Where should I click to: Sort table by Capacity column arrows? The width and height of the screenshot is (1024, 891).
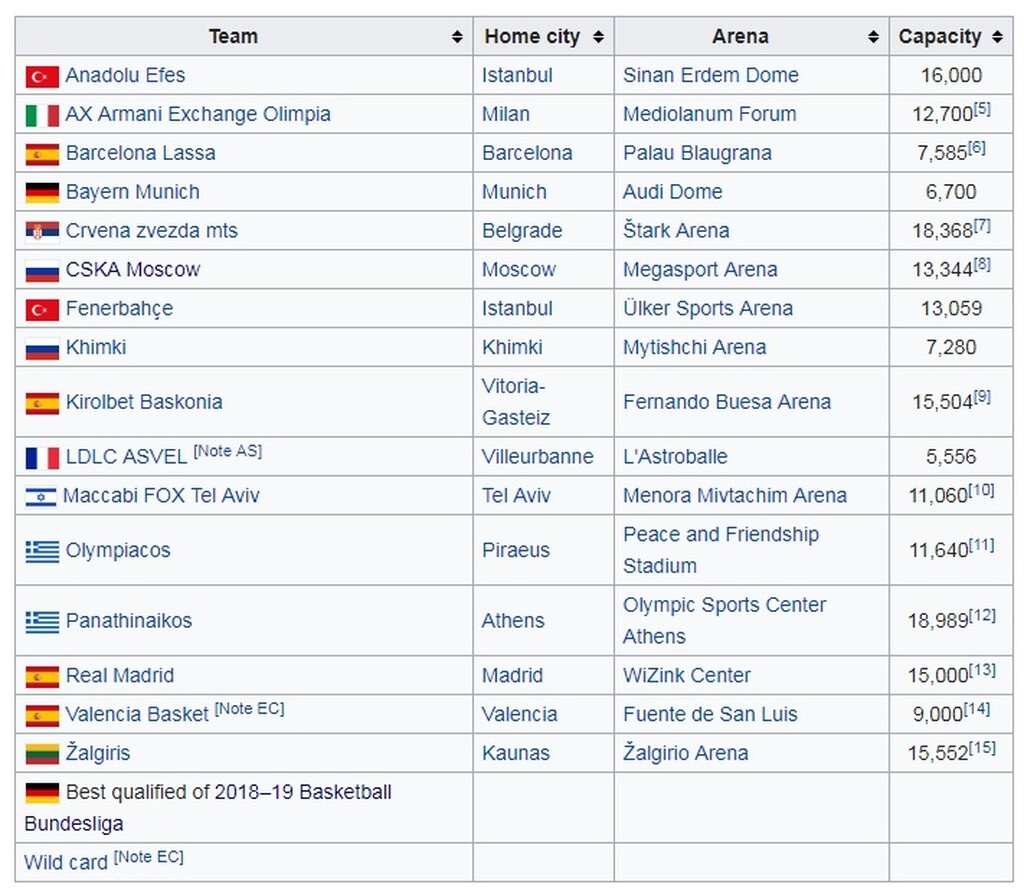coord(997,37)
